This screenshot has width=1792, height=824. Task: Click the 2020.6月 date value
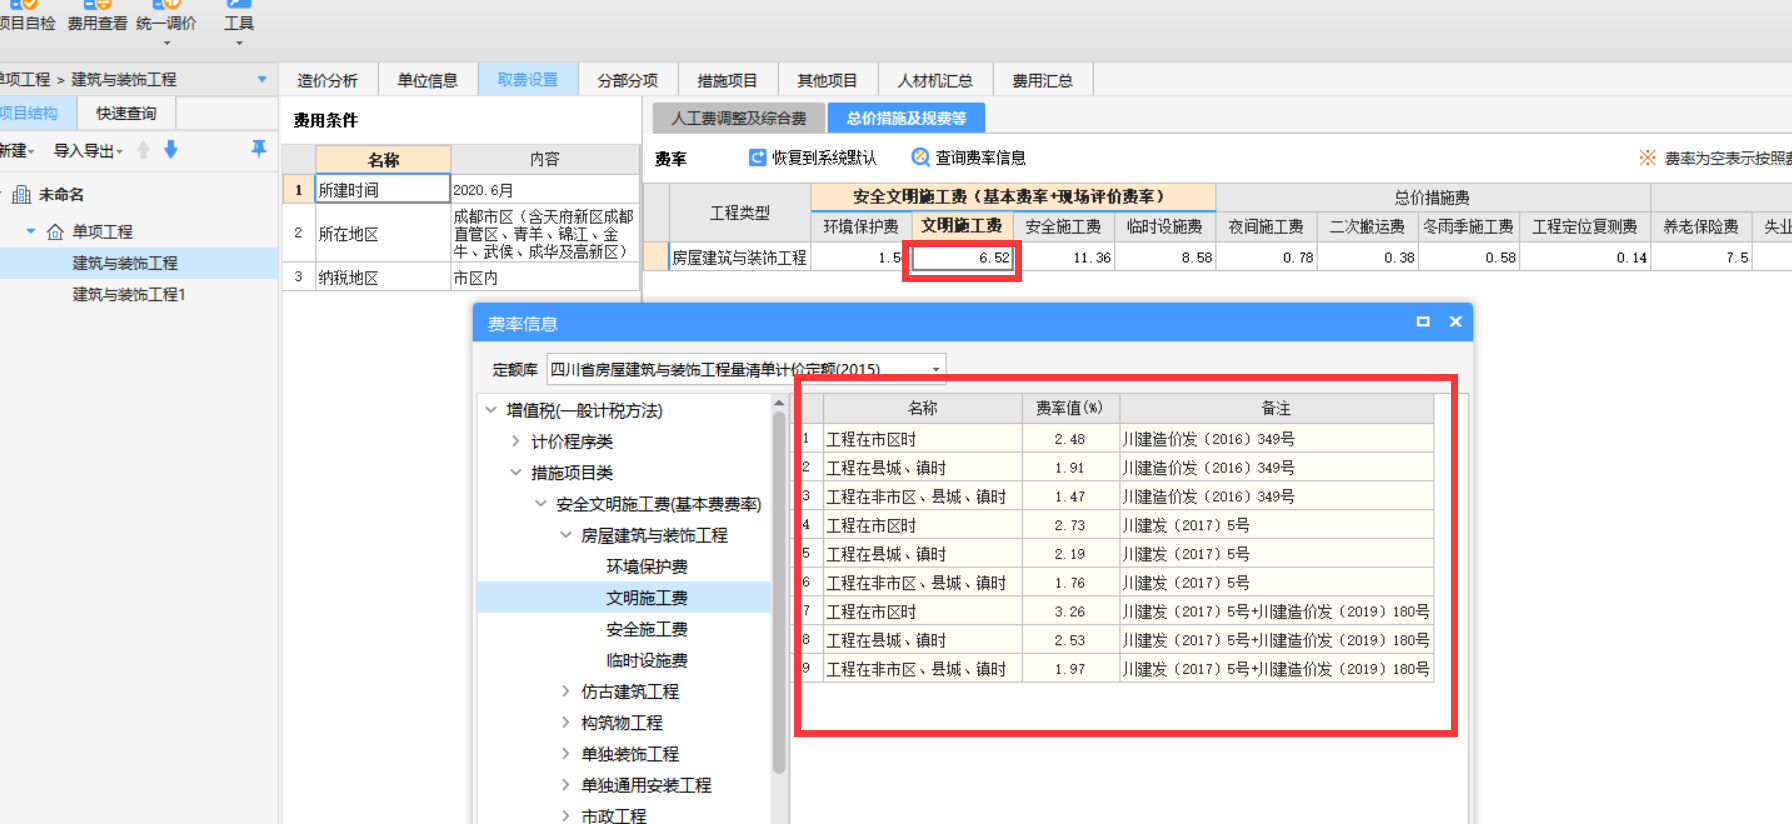[x=544, y=189]
